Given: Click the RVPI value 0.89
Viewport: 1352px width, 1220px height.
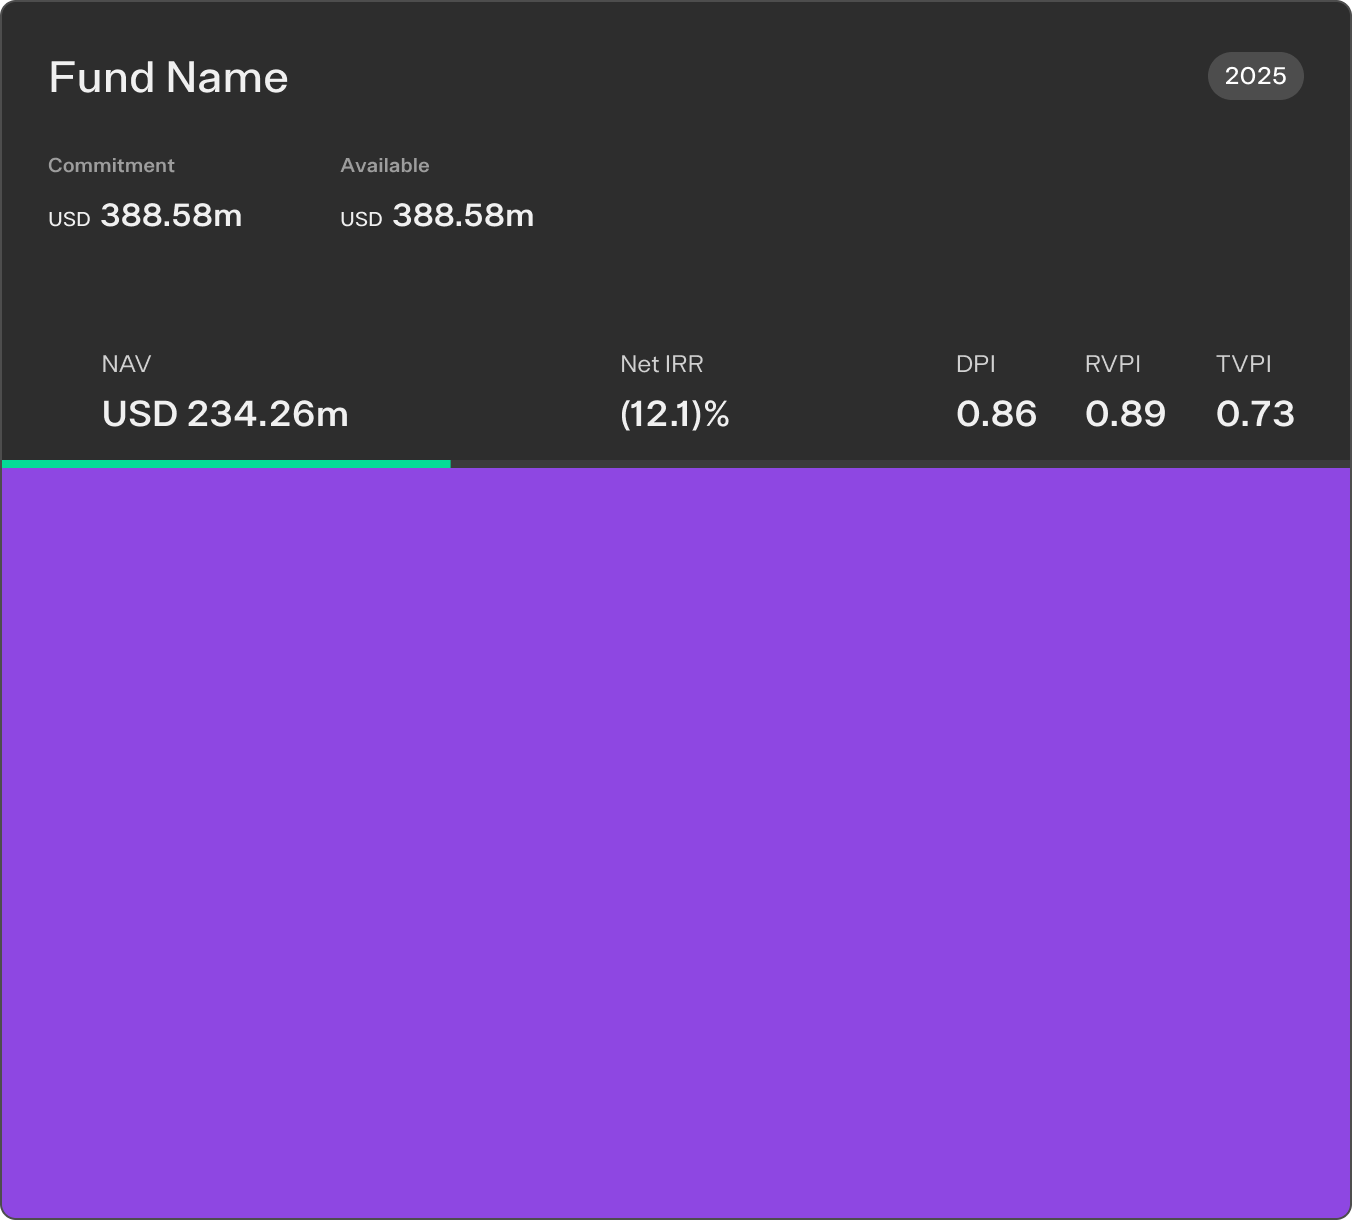Looking at the screenshot, I should (1125, 413).
